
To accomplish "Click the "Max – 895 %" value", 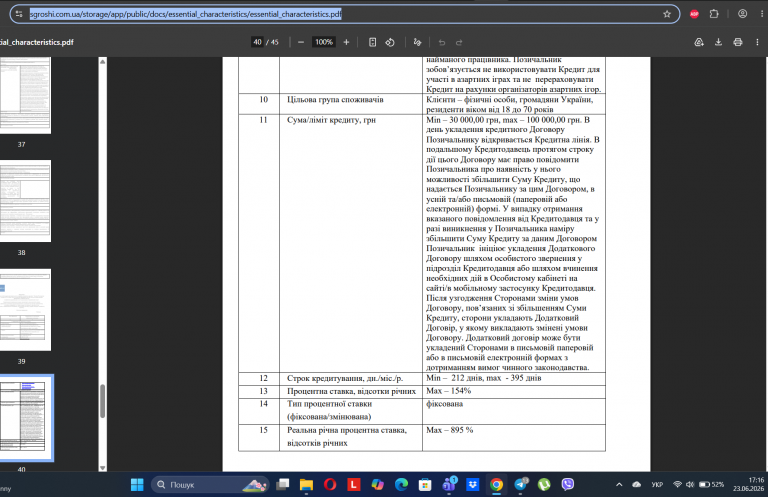I will pos(449,430).
